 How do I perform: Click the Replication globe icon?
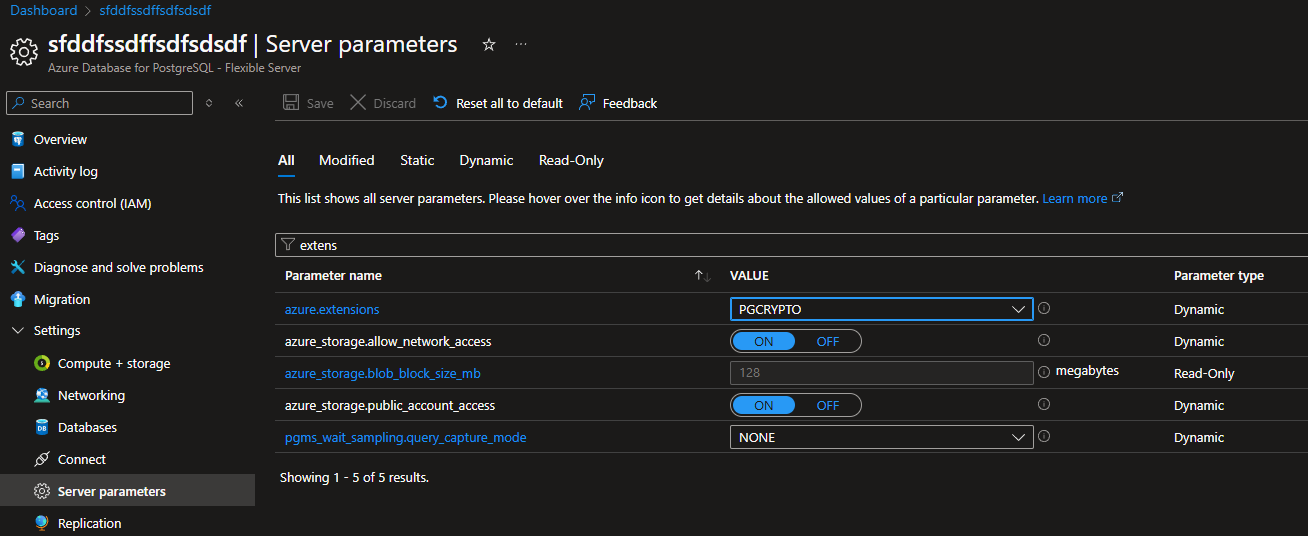(42, 523)
